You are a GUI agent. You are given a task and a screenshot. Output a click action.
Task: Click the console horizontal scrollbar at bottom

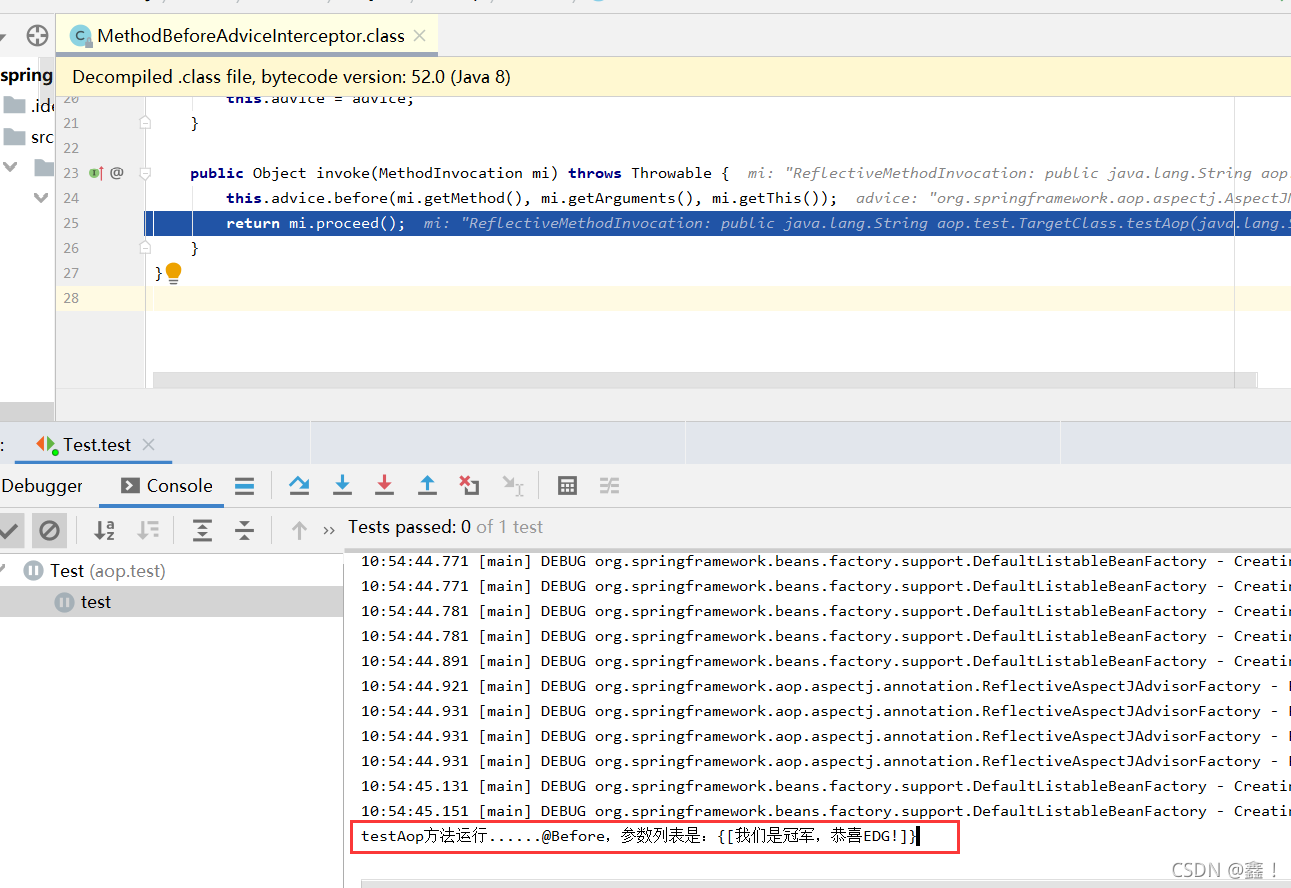coord(825,884)
